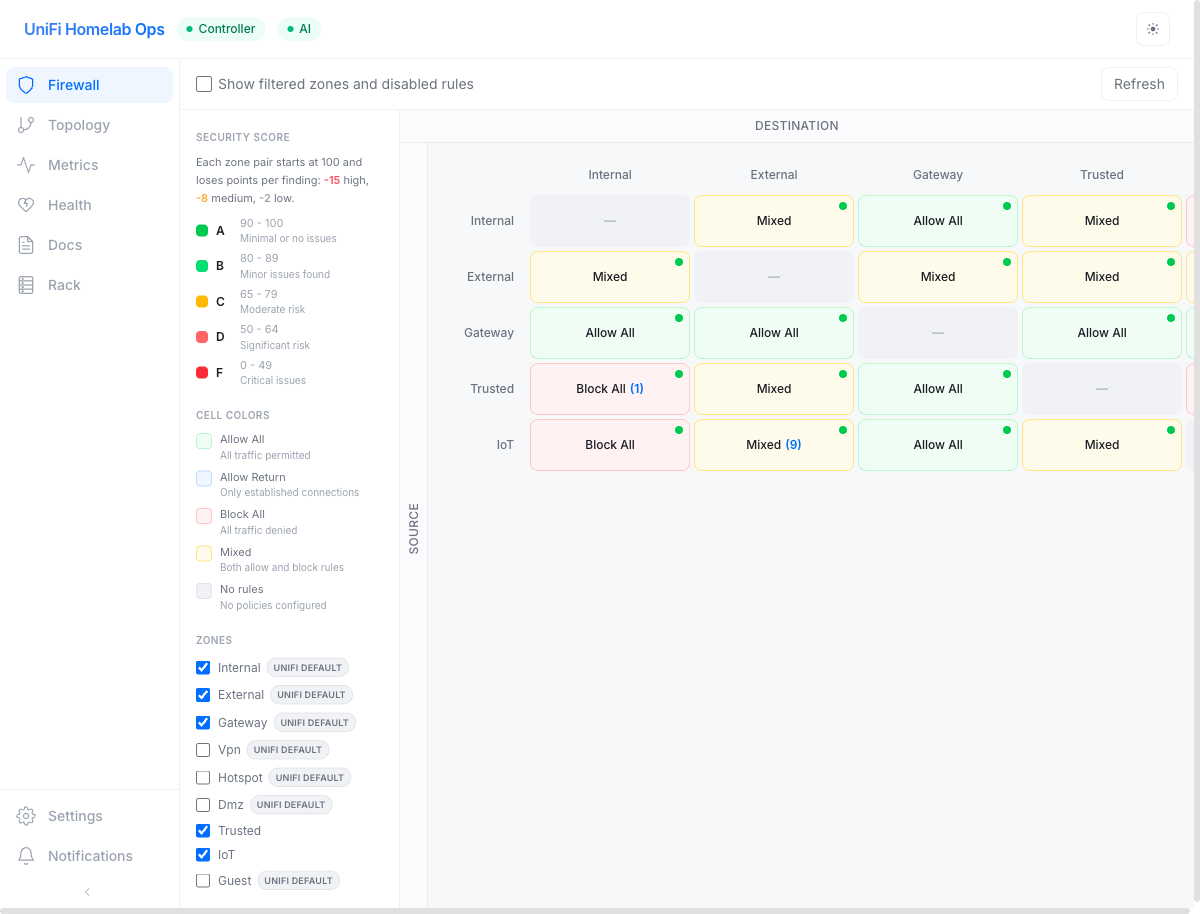Enable the Guest zone checkbox
1200x914 pixels.
(203, 880)
